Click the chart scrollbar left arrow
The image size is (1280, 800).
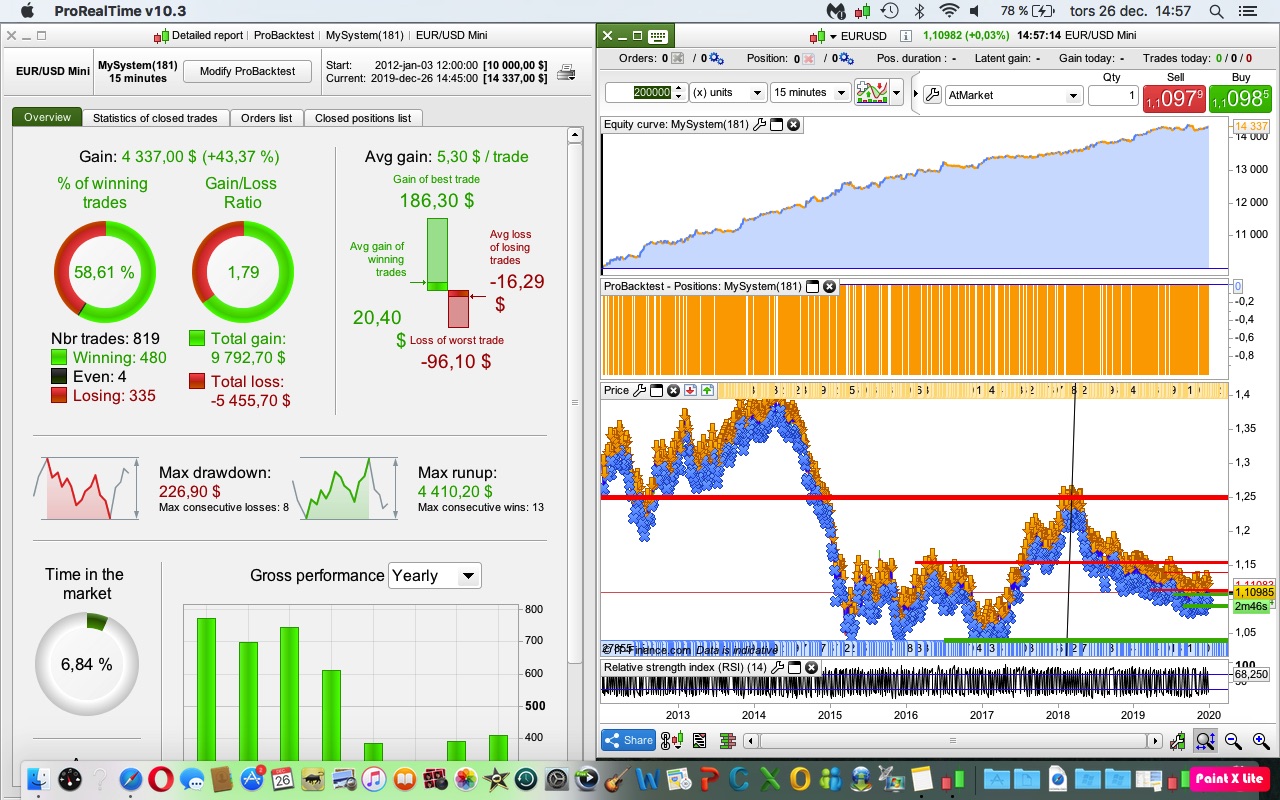752,741
